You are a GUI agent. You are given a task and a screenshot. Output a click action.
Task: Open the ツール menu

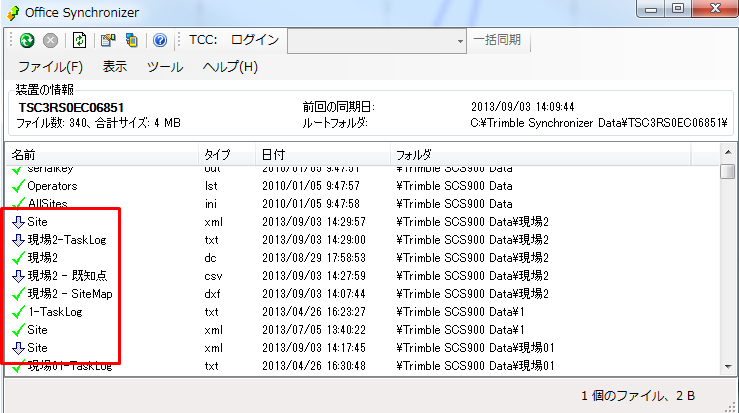[x=165, y=67]
